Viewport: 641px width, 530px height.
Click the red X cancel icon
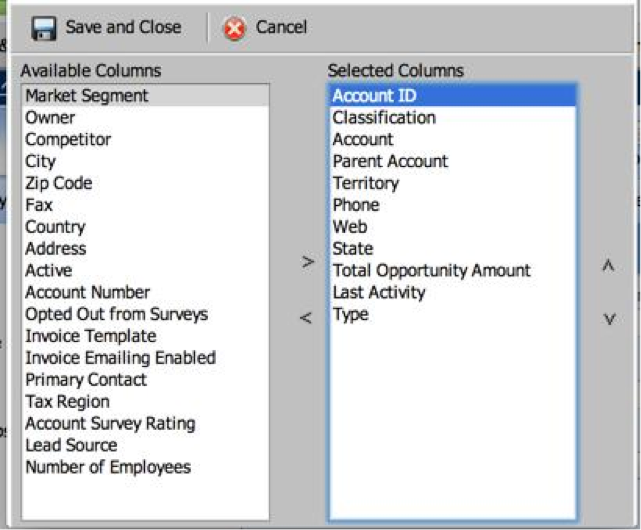(234, 29)
